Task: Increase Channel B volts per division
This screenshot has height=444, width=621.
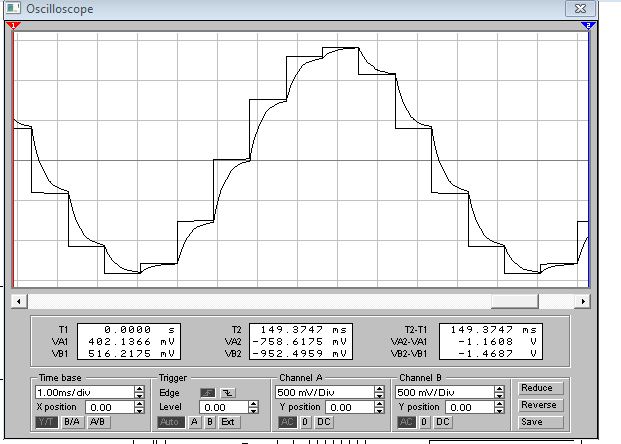Action: pos(499,389)
